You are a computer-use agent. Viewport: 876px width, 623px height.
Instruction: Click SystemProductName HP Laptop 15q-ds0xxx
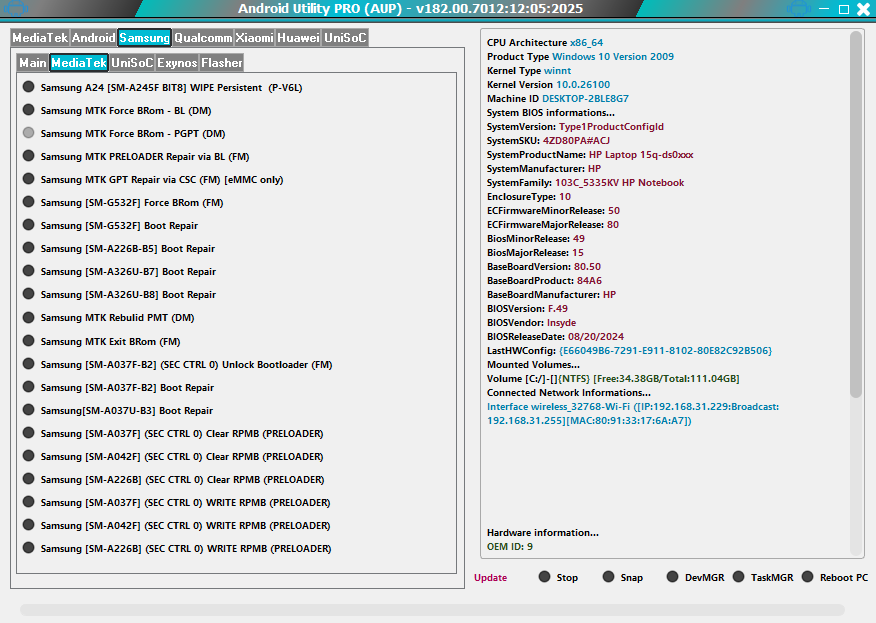(590, 154)
